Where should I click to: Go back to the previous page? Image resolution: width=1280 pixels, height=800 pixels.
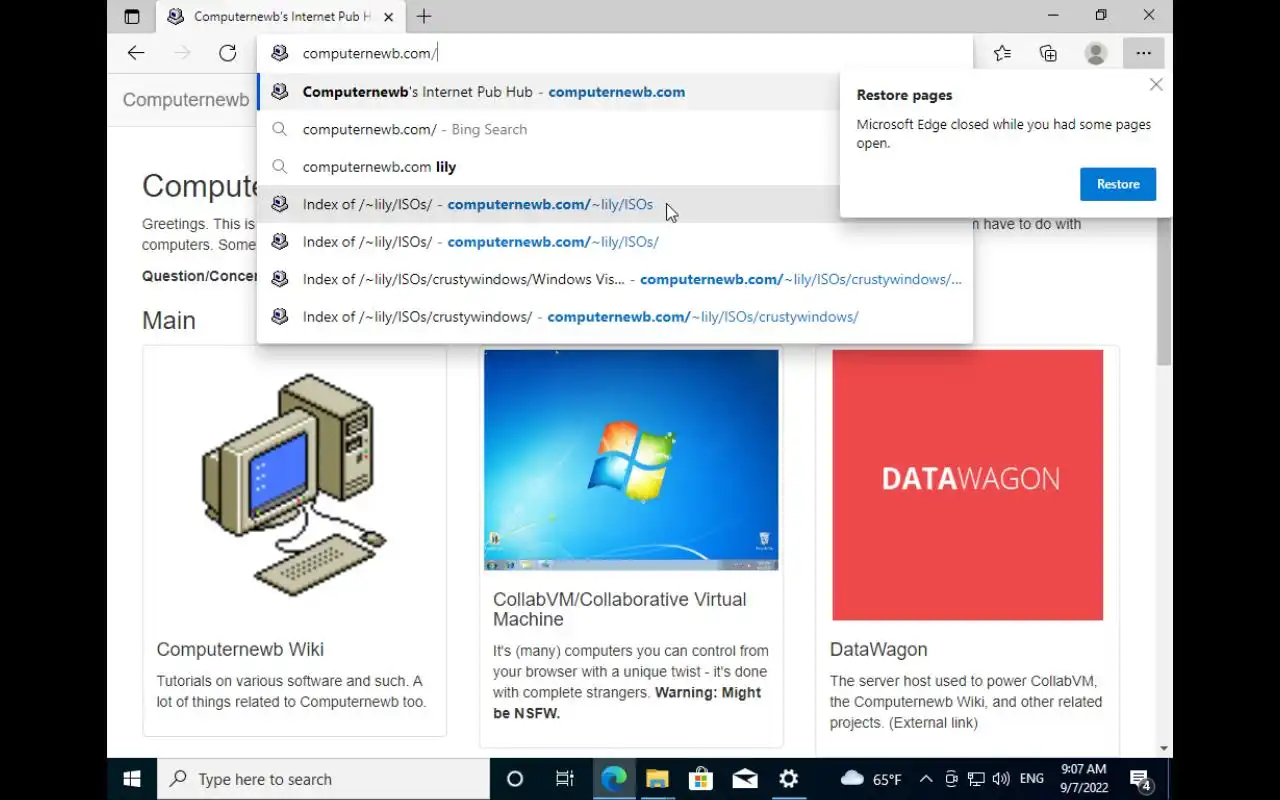[x=136, y=53]
